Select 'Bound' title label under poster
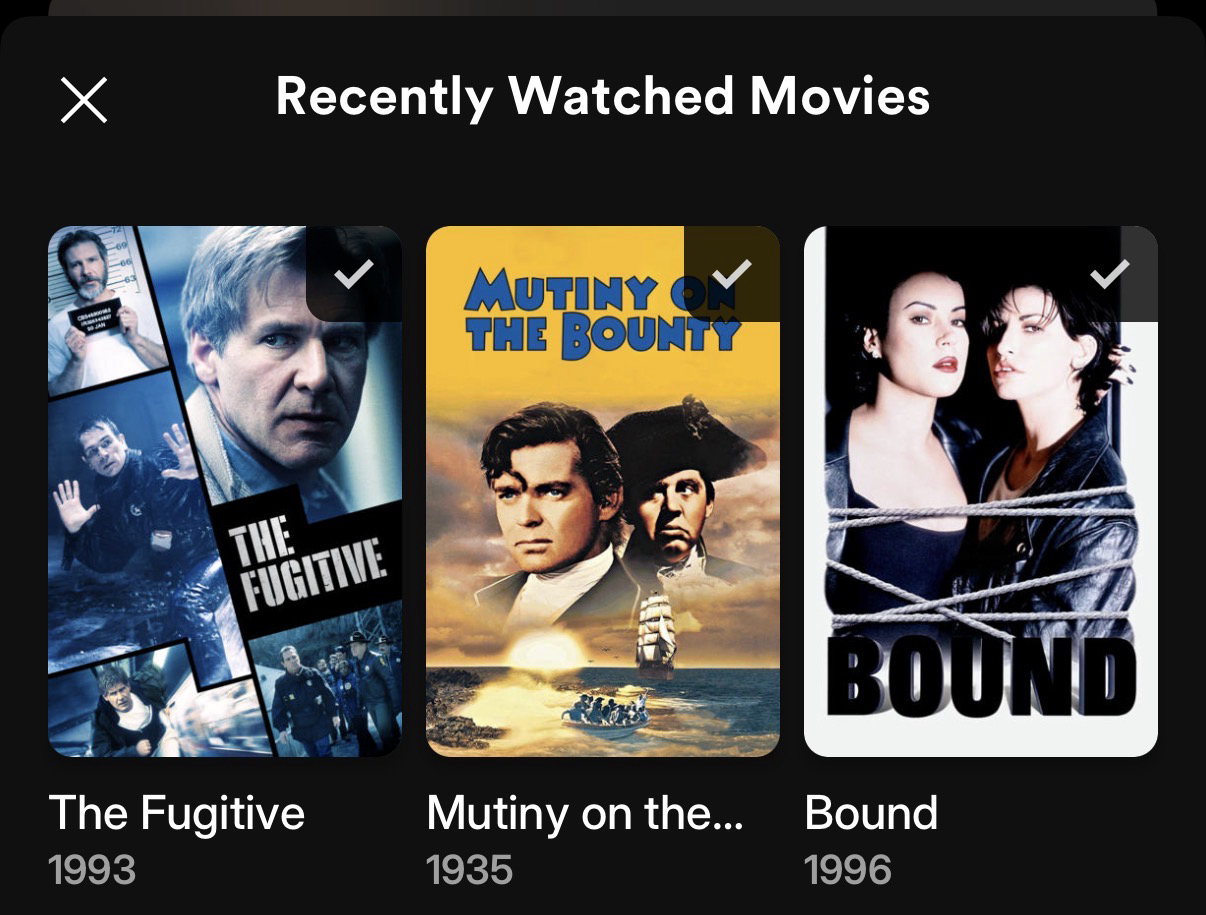 pos(871,813)
